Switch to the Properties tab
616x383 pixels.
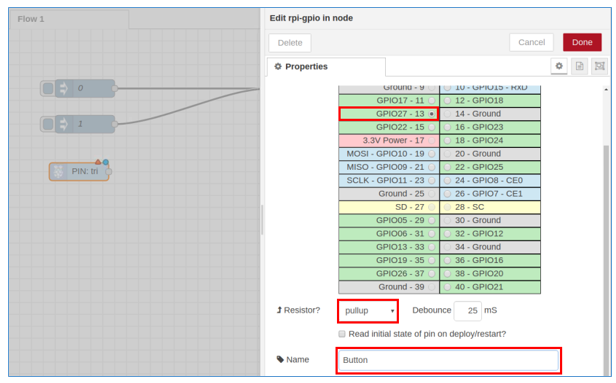tap(326, 67)
